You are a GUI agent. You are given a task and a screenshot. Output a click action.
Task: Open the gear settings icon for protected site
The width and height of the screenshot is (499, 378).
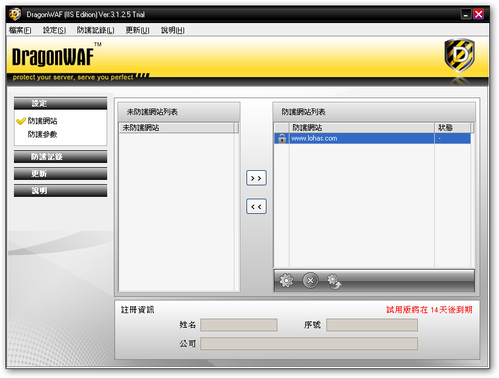(286, 281)
